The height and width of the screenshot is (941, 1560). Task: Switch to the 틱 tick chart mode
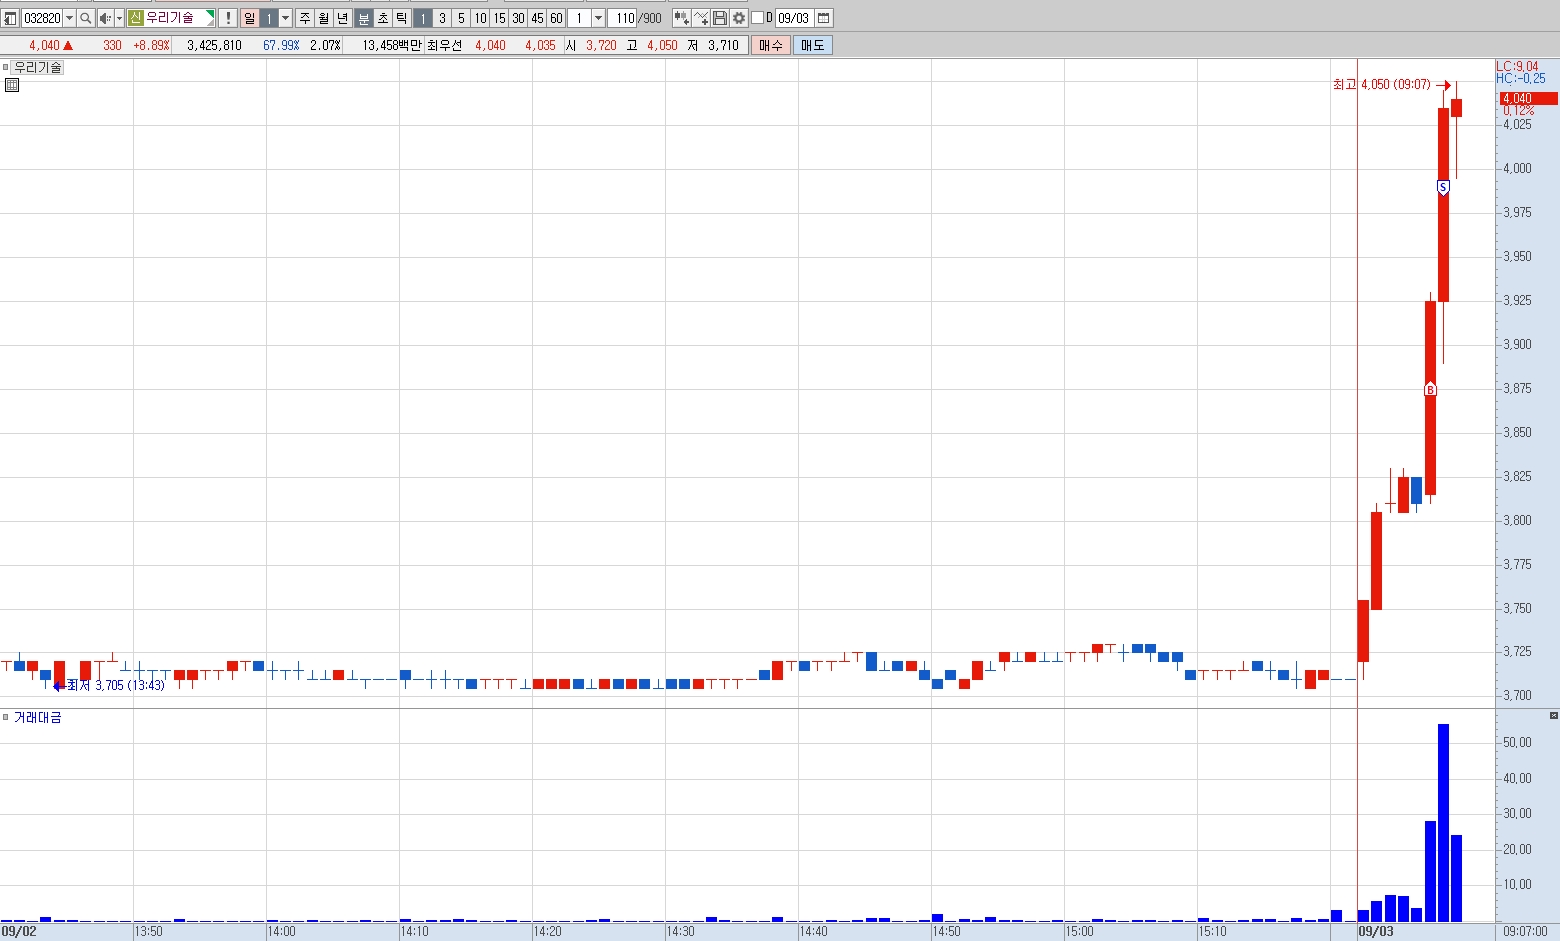pyautogui.click(x=401, y=18)
